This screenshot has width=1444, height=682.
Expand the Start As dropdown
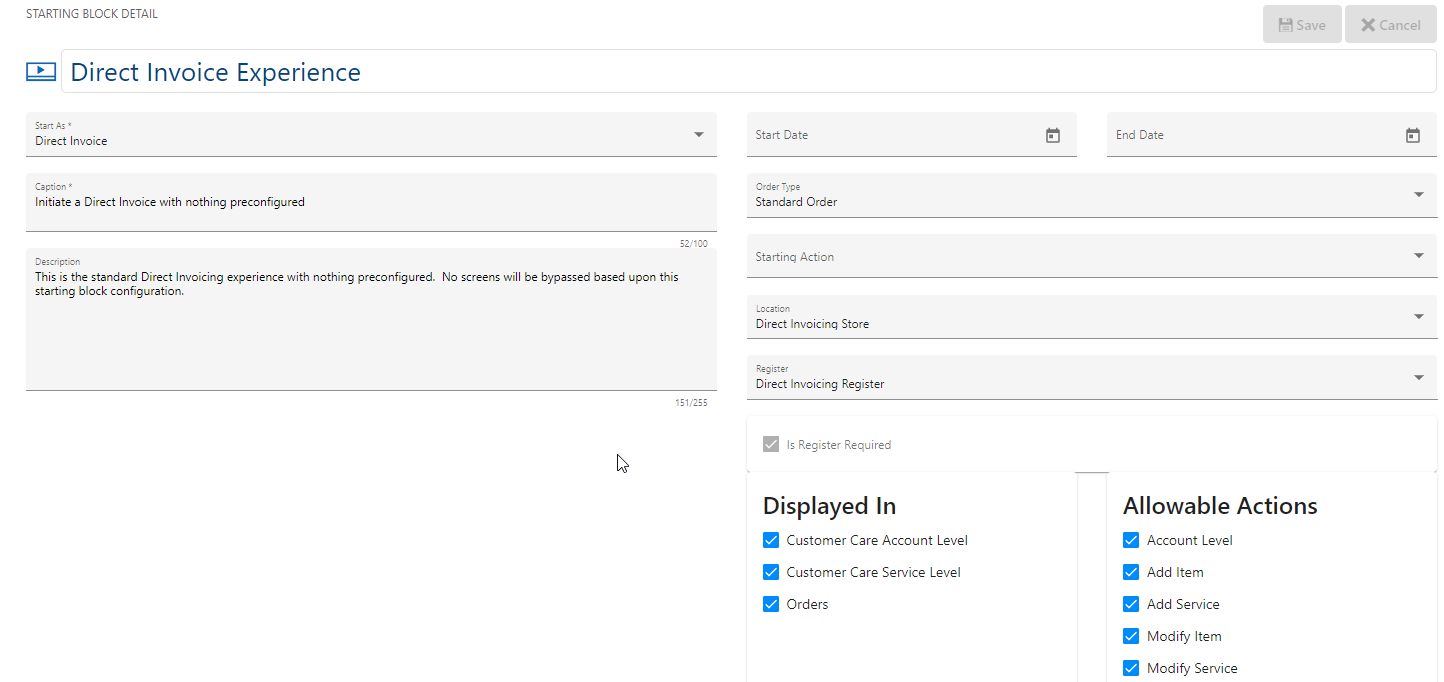(x=371, y=134)
